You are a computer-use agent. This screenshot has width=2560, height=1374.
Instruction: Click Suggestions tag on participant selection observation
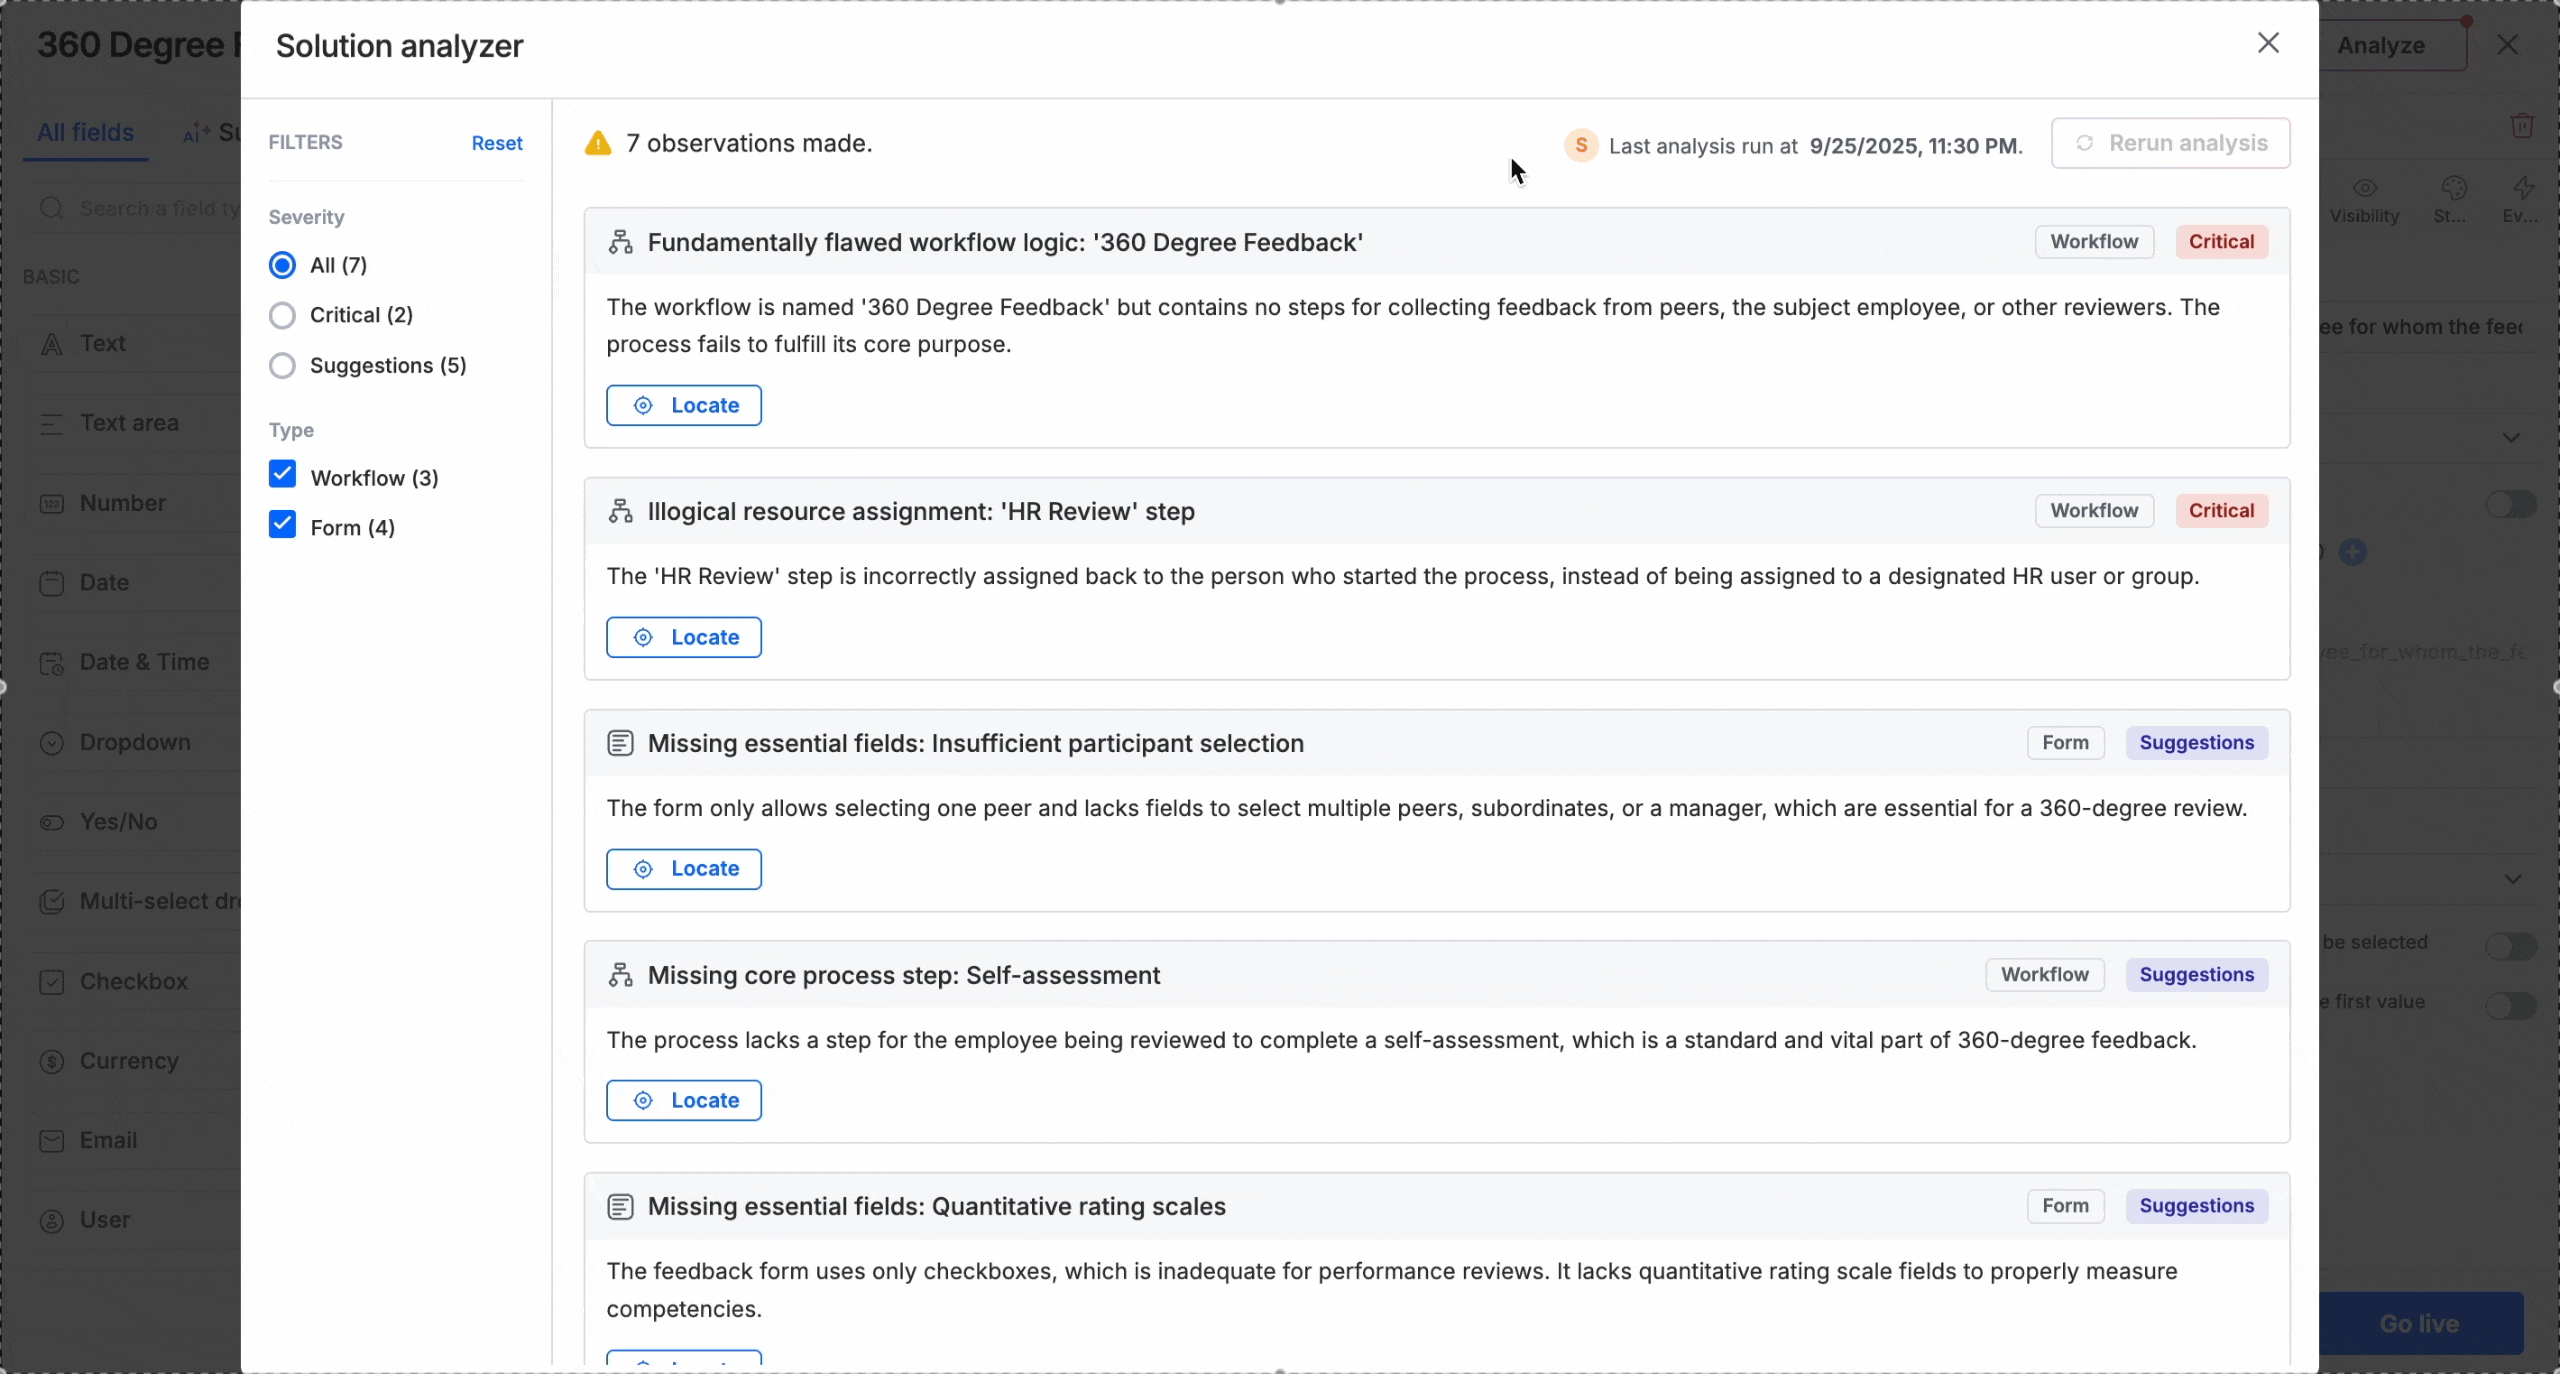(2196, 743)
